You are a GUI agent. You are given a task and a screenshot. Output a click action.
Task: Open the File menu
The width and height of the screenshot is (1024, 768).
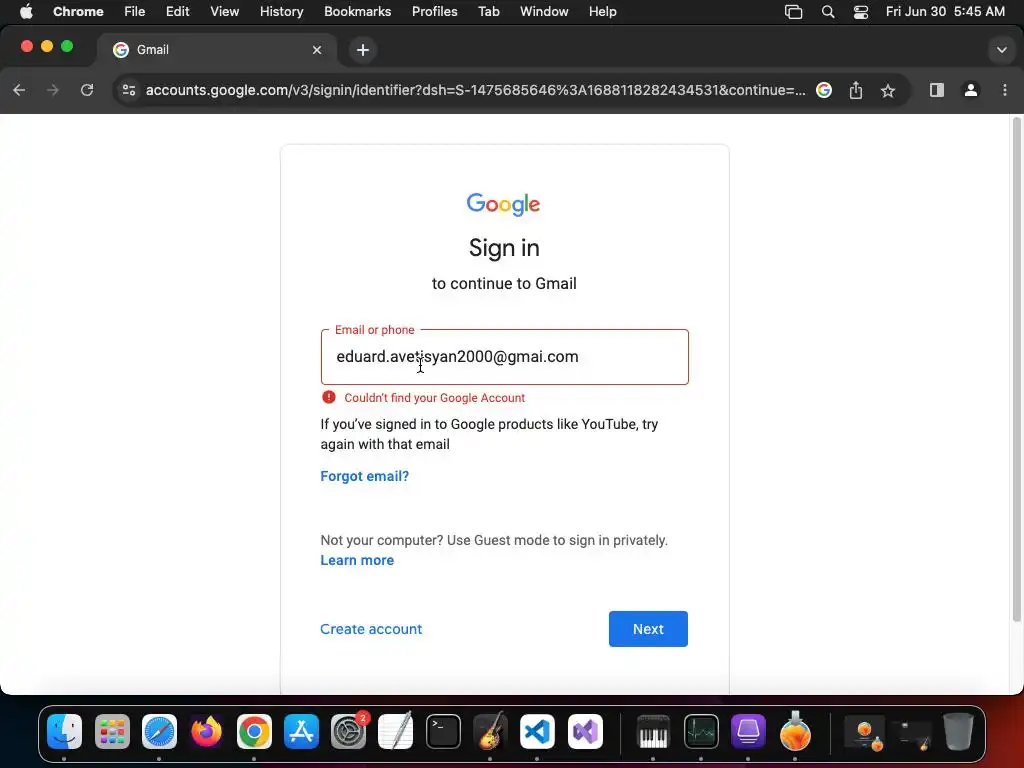click(x=135, y=11)
